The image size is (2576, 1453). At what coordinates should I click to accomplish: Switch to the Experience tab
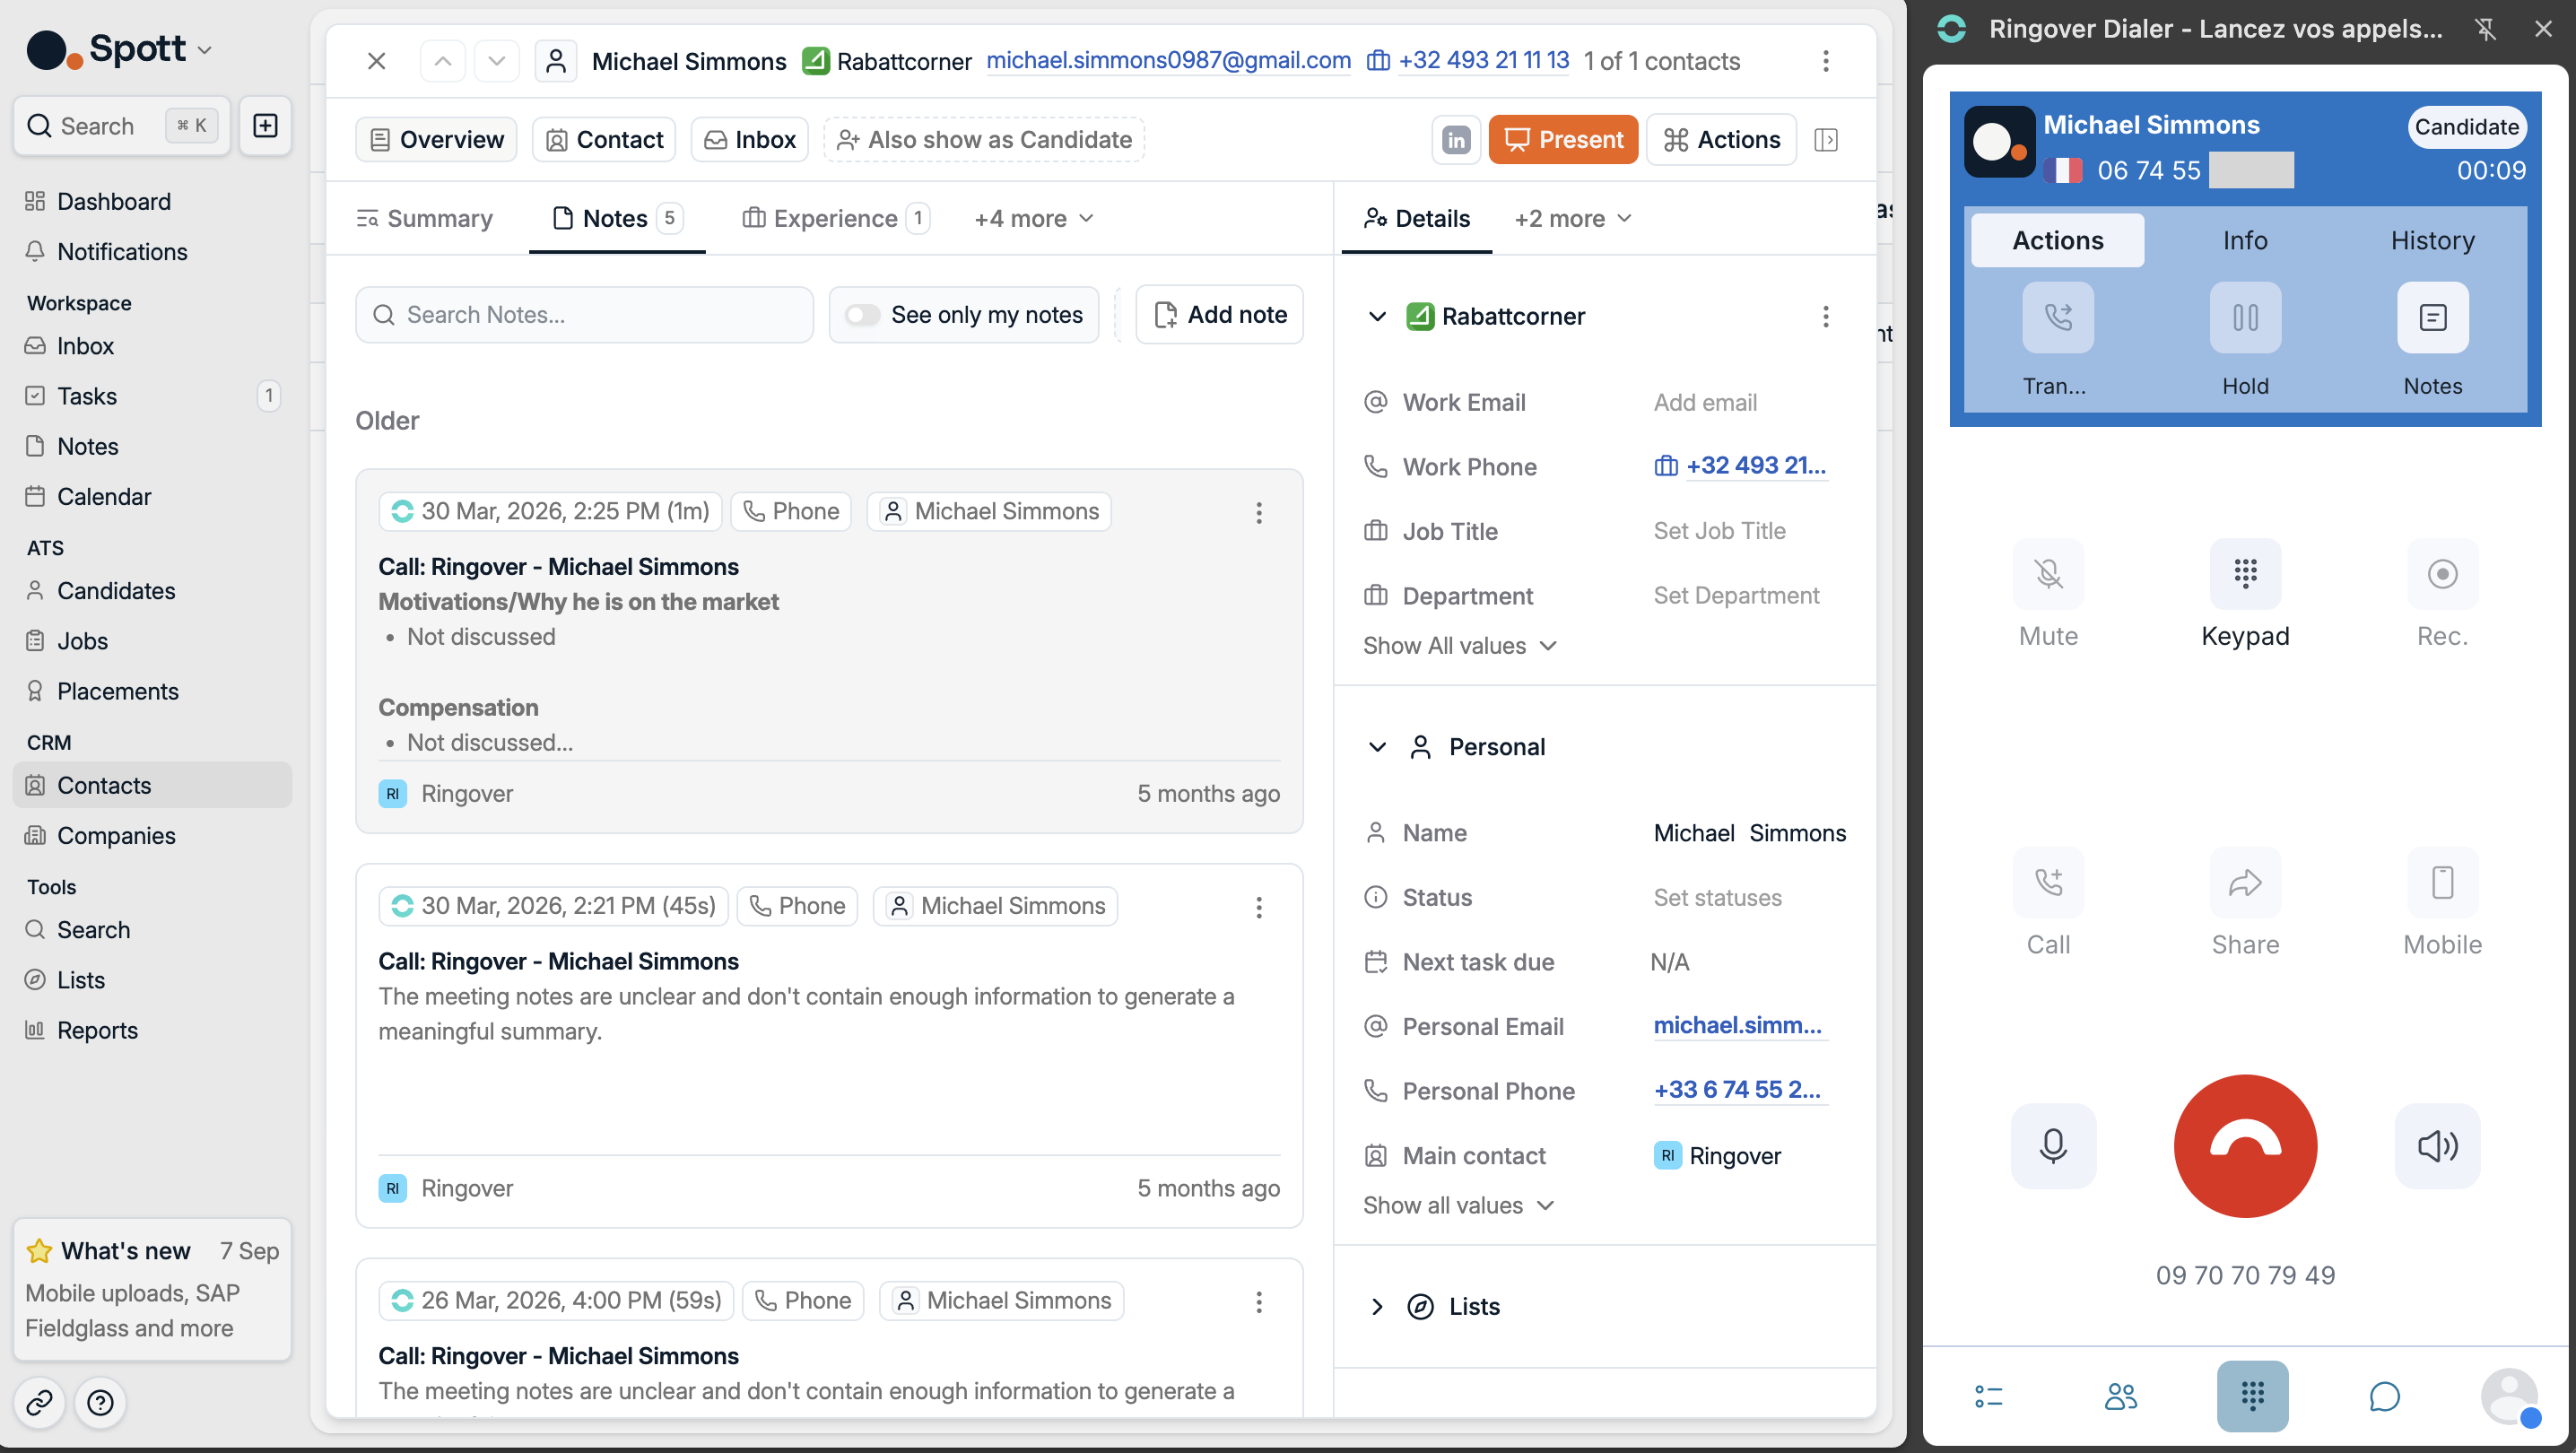[x=835, y=219]
